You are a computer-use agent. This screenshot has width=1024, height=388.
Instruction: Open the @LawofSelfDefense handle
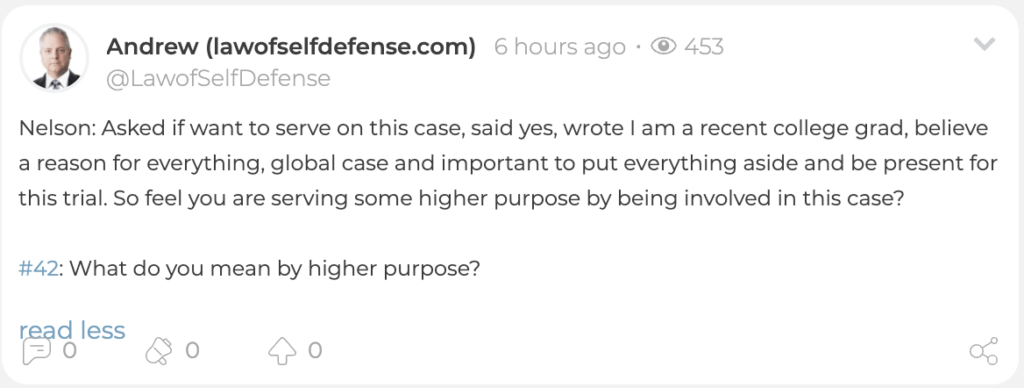(x=218, y=78)
